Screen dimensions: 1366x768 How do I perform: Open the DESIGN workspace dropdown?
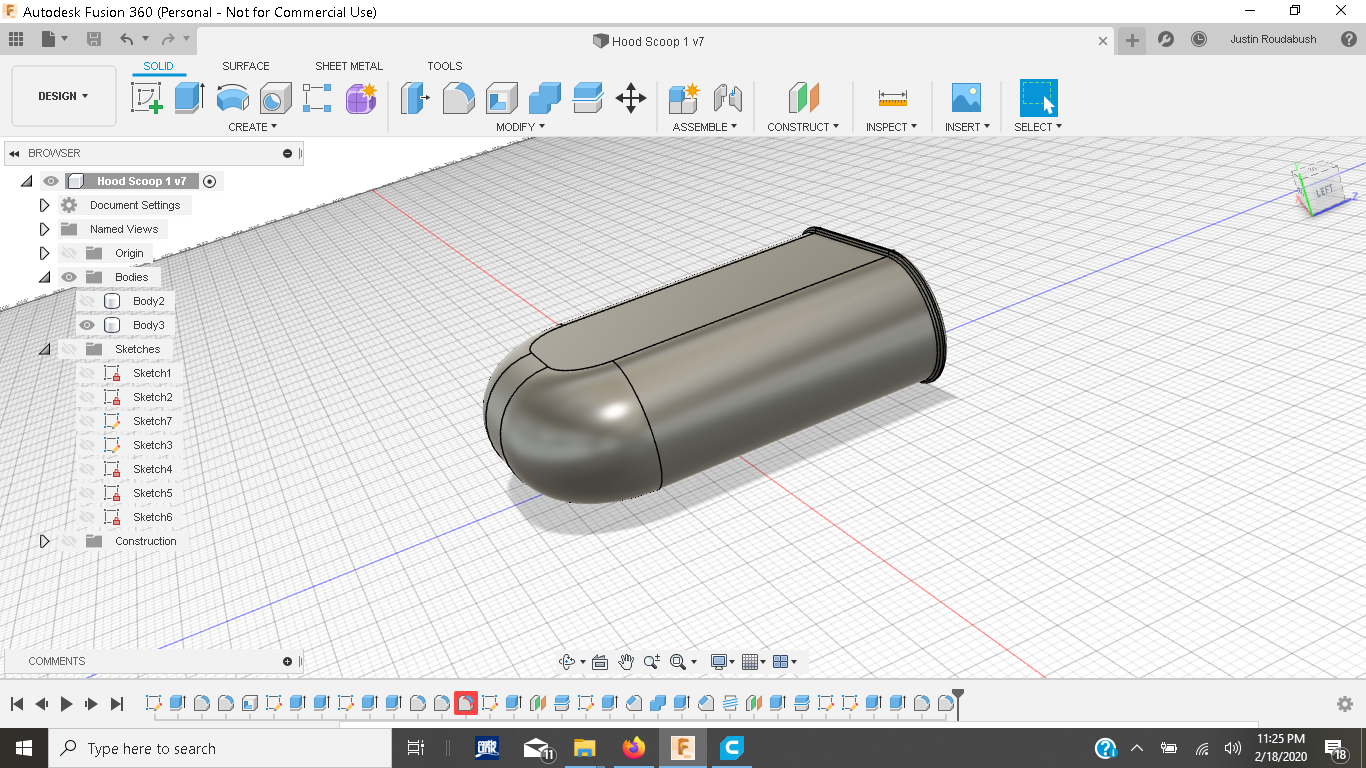point(64,96)
